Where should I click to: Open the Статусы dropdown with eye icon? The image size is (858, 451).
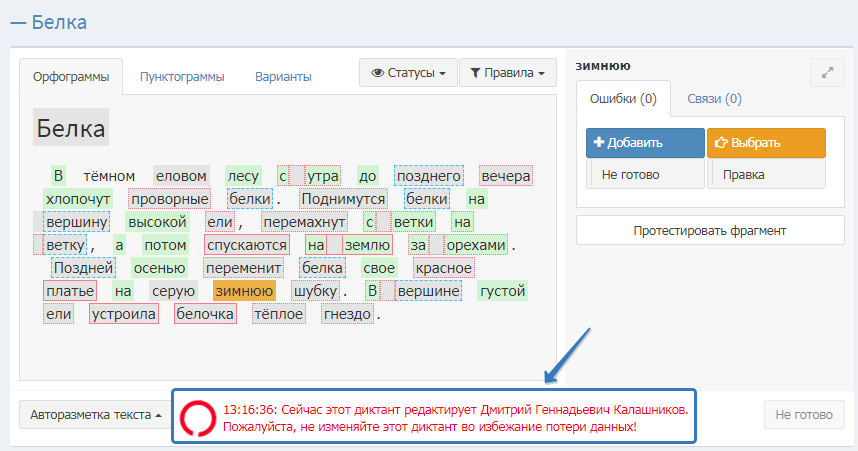point(408,73)
